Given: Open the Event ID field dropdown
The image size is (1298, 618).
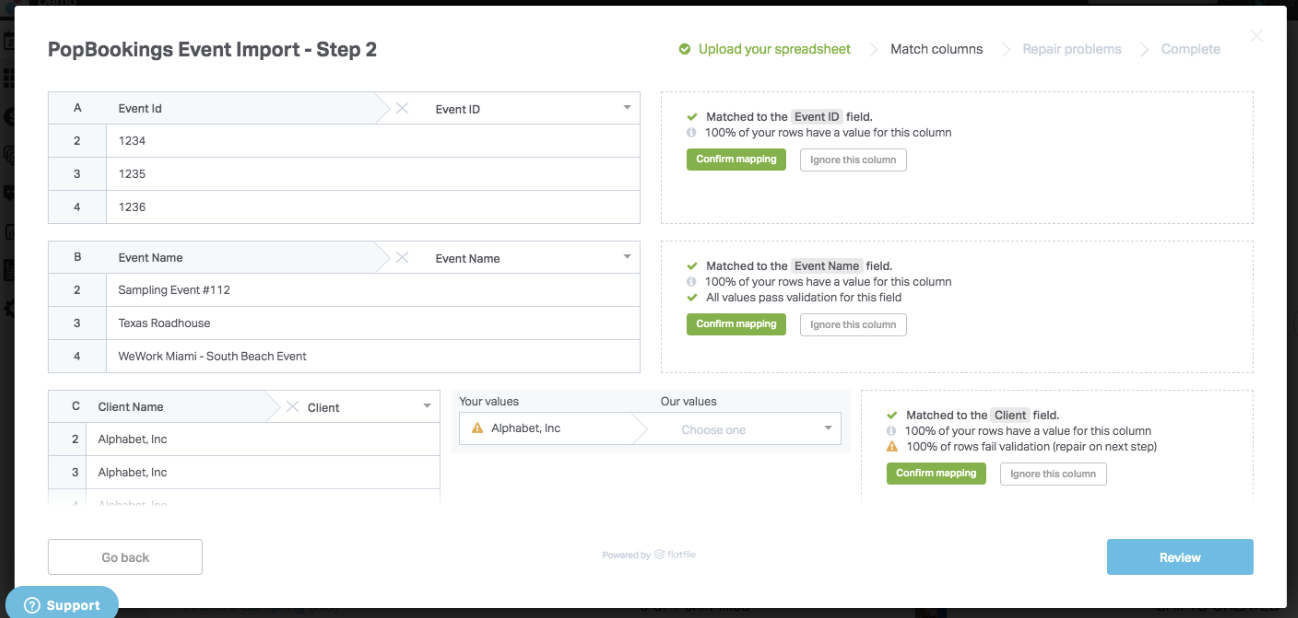Looking at the screenshot, I should pyautogui.click(x=627, y=108).
